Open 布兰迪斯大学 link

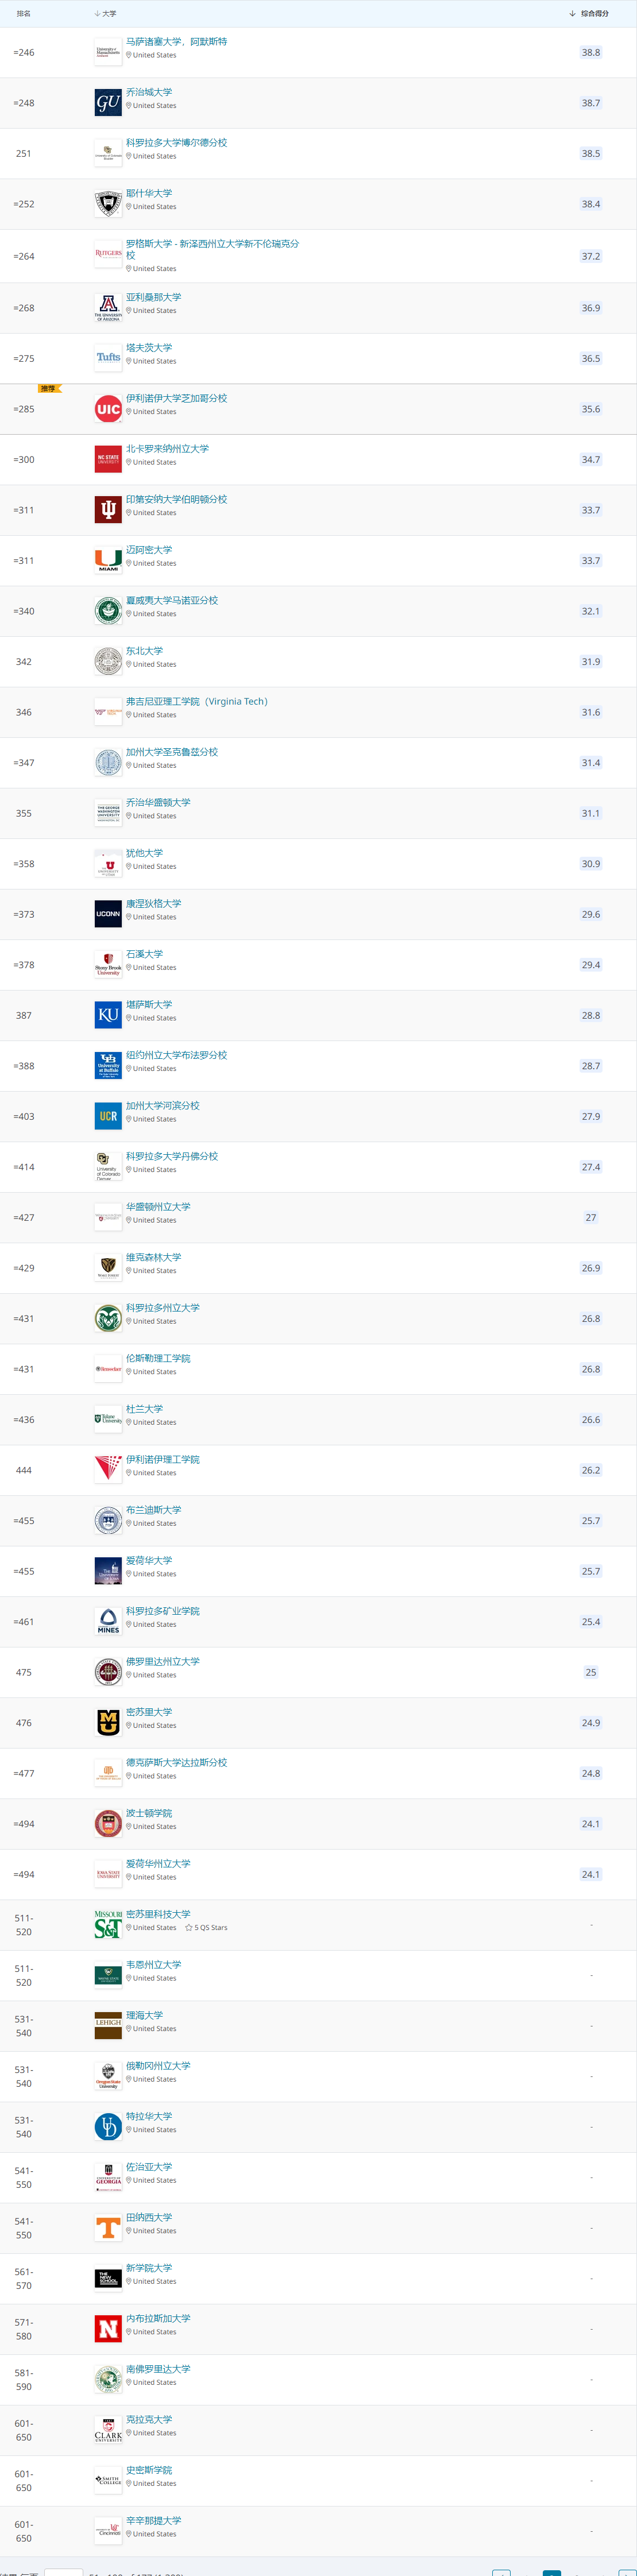(x=153, y=1510)
